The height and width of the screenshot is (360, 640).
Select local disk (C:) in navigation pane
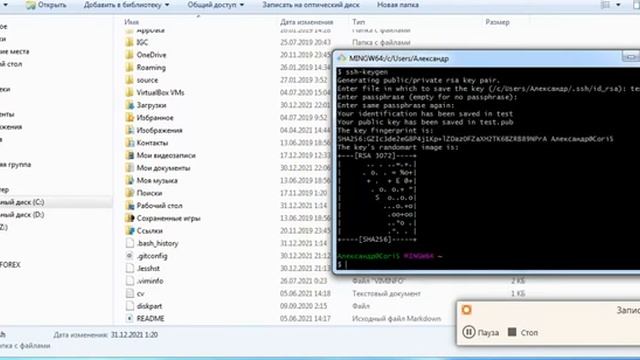tap(22, 202)
